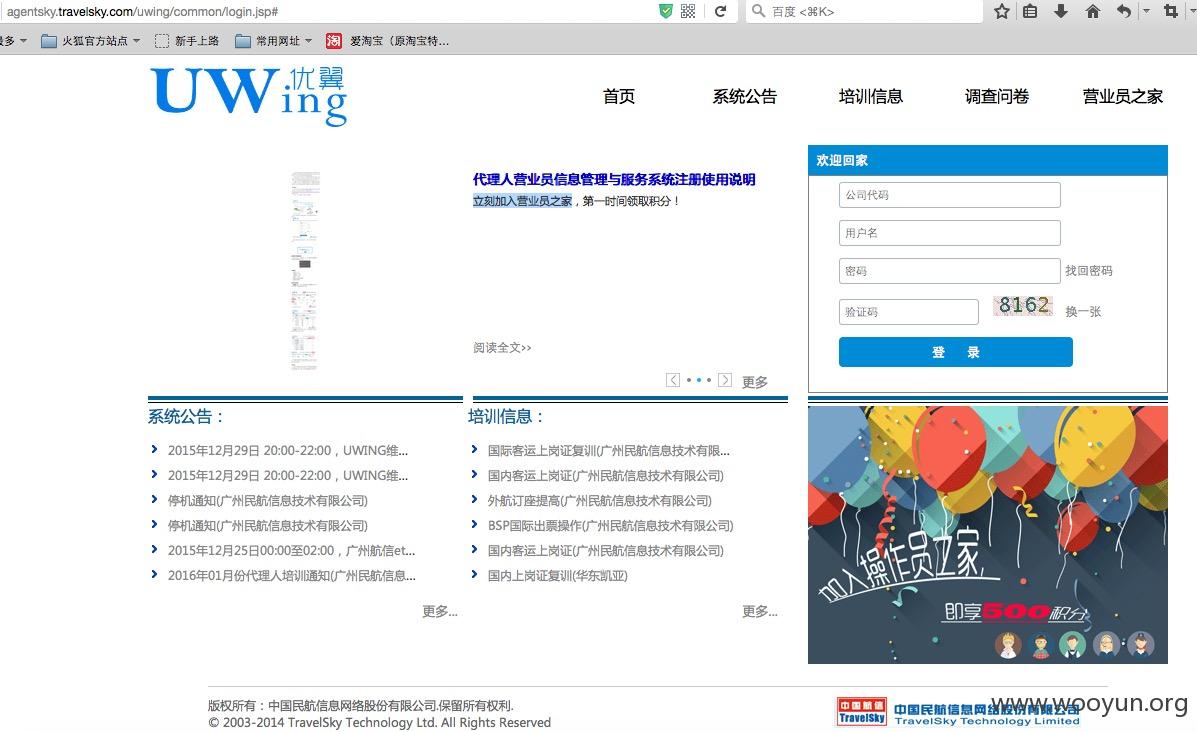Click the crop screenshot toolbar icon
The image size is (1197, 732).
tap(1170, 11)
